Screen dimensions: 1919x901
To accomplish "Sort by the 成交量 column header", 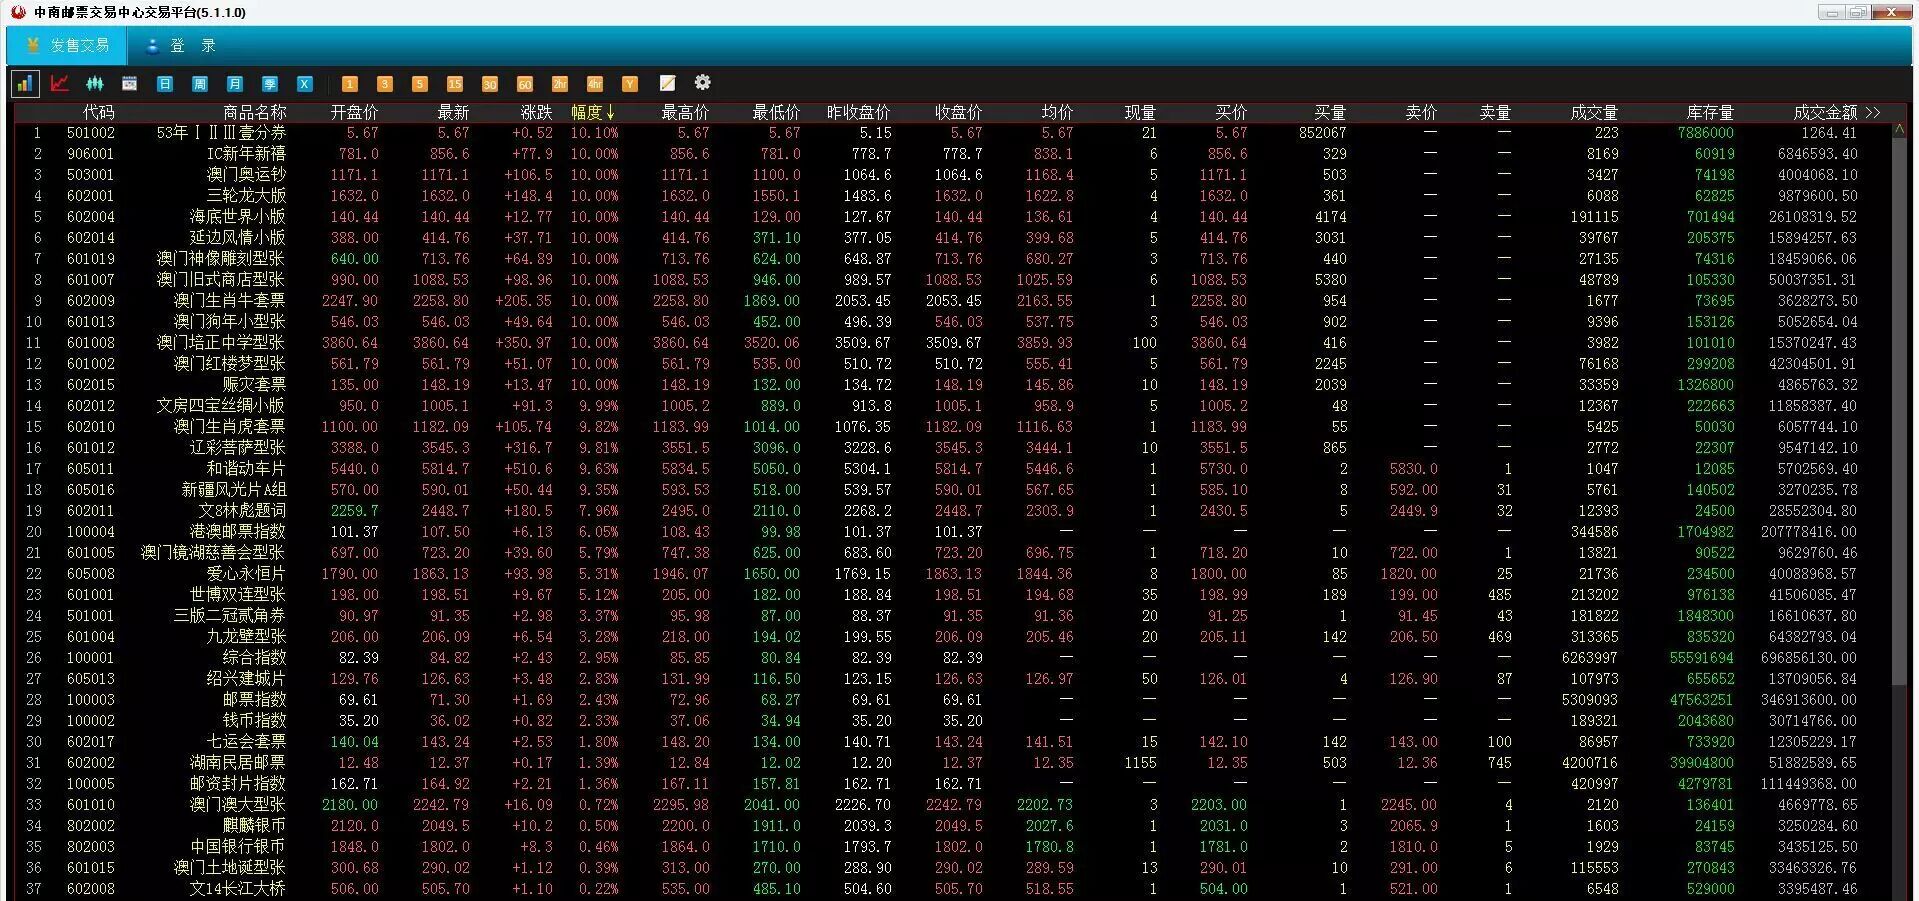I will 1594,112.
